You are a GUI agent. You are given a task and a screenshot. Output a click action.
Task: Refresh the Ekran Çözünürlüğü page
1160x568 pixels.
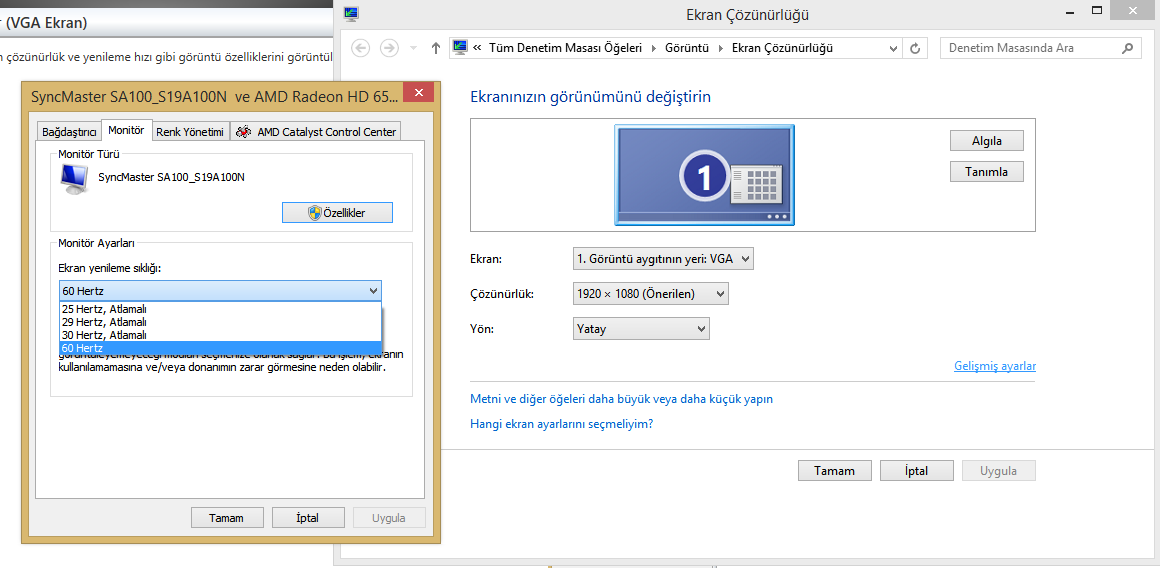pos(915,49)
